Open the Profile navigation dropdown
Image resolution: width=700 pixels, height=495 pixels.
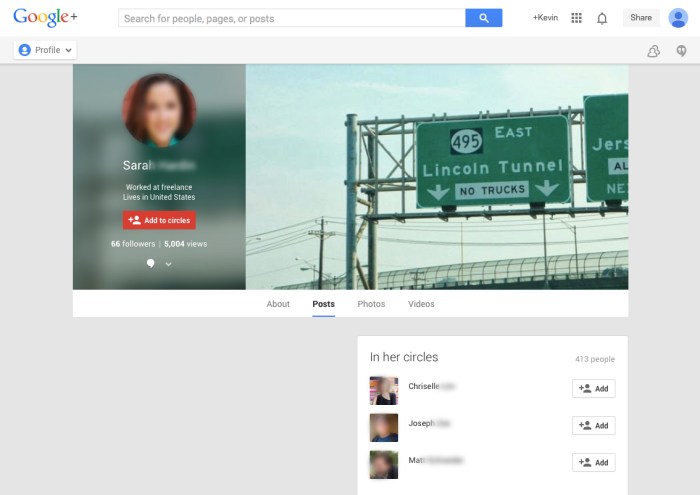pyautogui.click(x=45, y=50)
